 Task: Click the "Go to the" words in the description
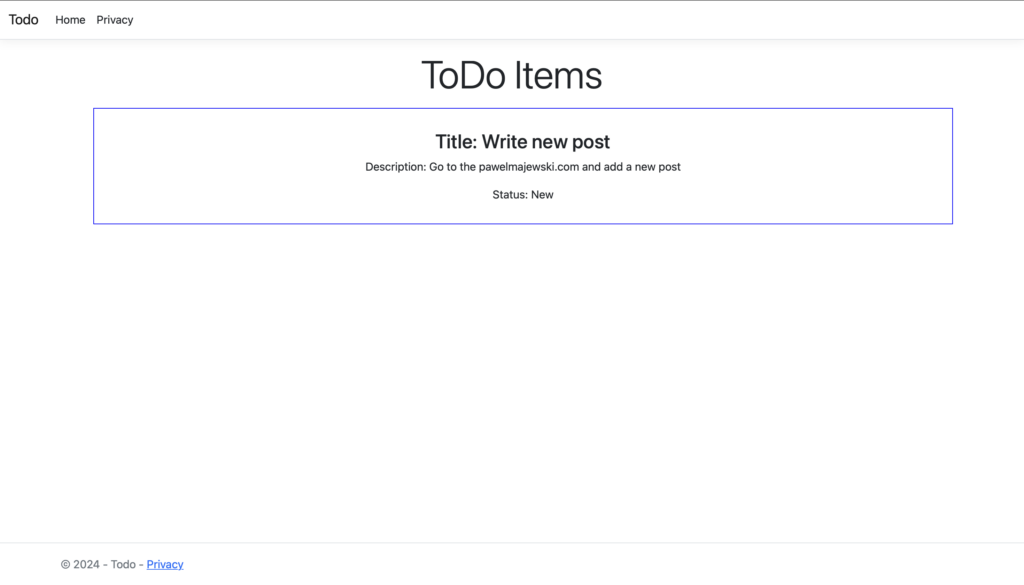coord(452,167)
